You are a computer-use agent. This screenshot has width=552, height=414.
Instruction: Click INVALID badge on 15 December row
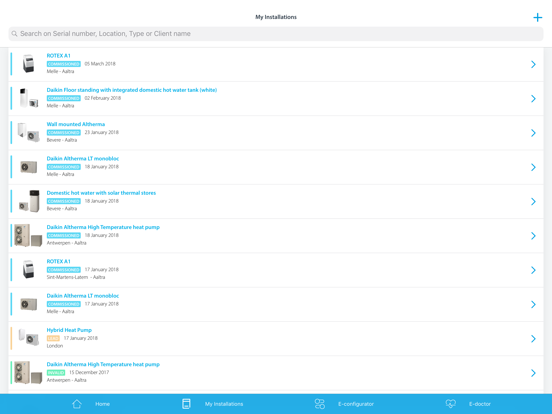pos(56,372)
